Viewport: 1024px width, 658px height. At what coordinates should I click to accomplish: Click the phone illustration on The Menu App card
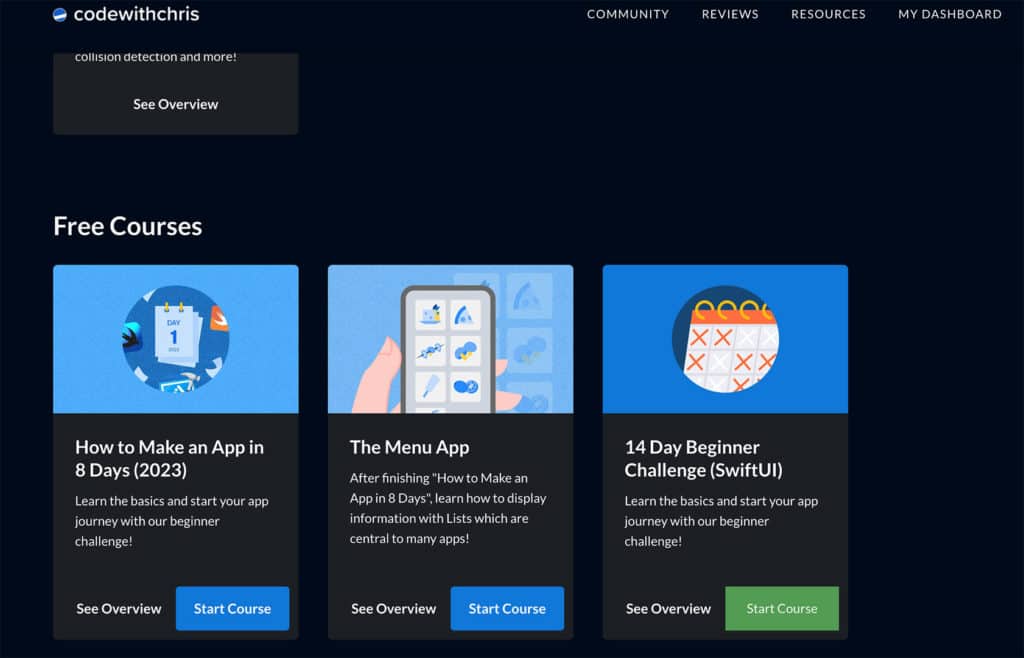(450, 338)
